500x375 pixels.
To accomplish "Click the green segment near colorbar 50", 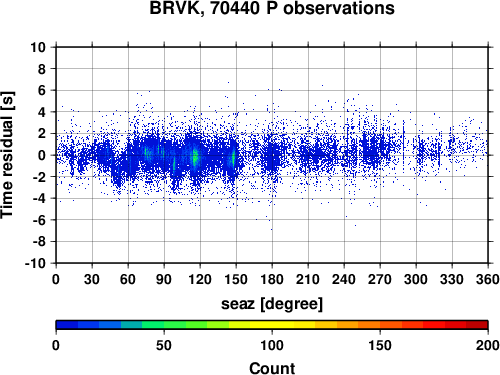I will tap(164, 325).
